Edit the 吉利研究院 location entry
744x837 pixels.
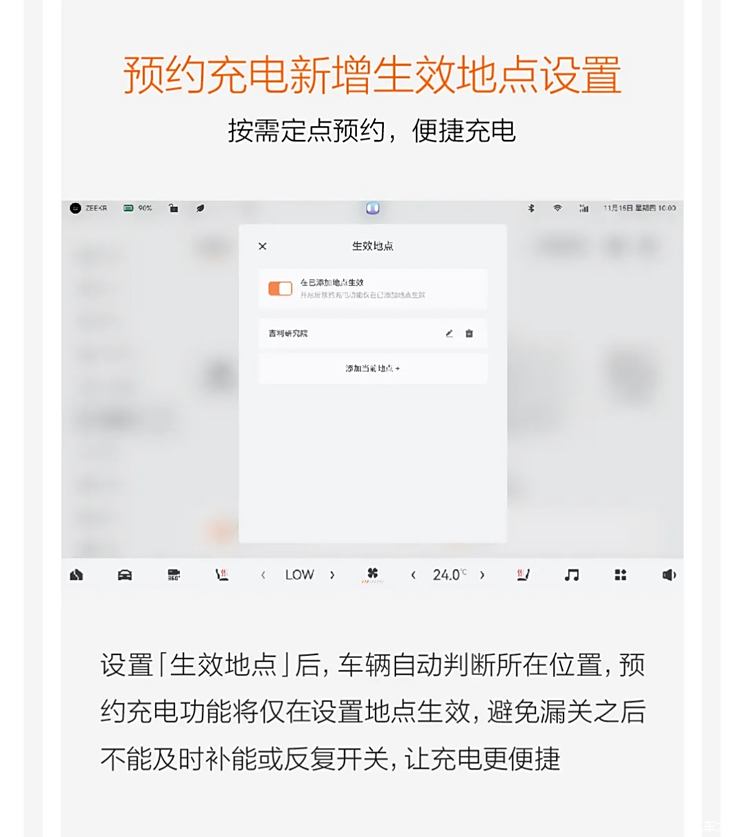pos(449,334)
